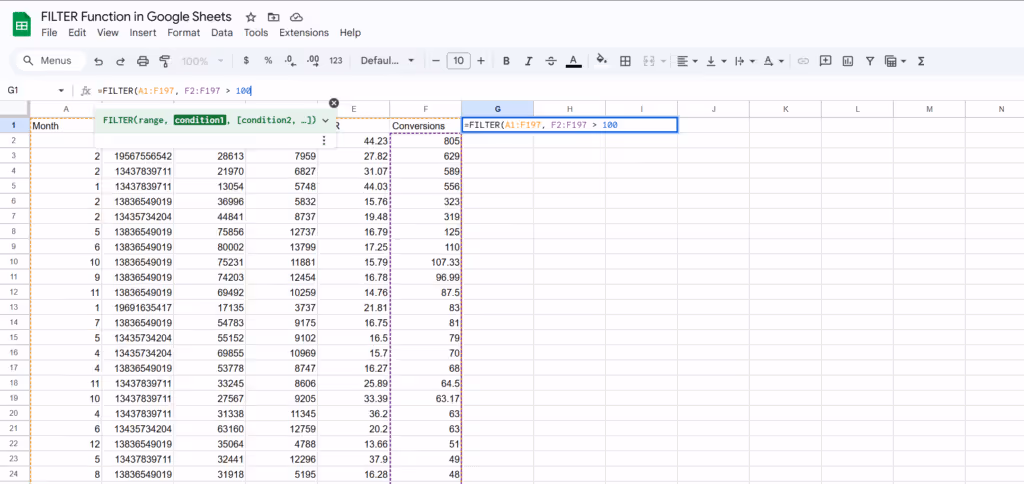Open the horizontal align dropdown
This screenshot has height=484, width=1024.
coord(686,61)
